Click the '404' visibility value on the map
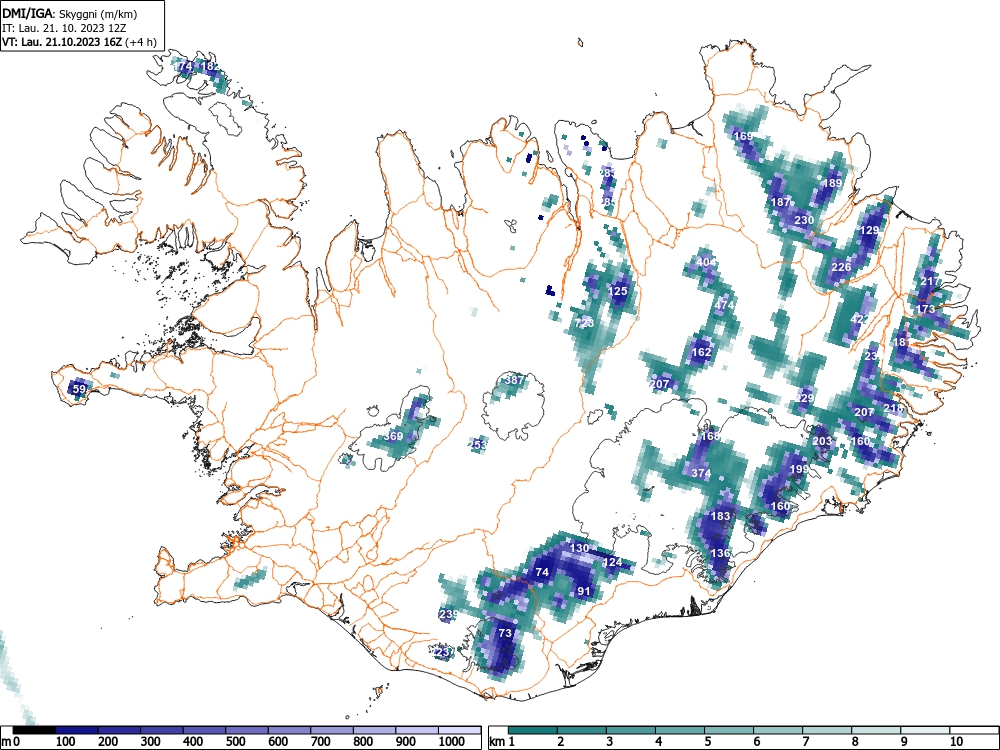 pos(706,262)
